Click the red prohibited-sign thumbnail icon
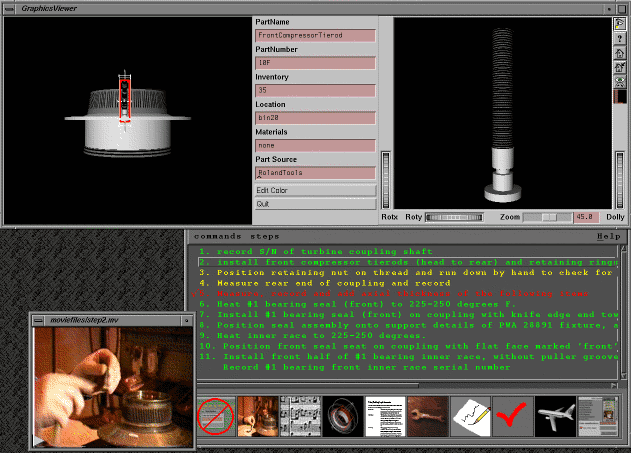 pyautogui.click(x=215, y=416)
